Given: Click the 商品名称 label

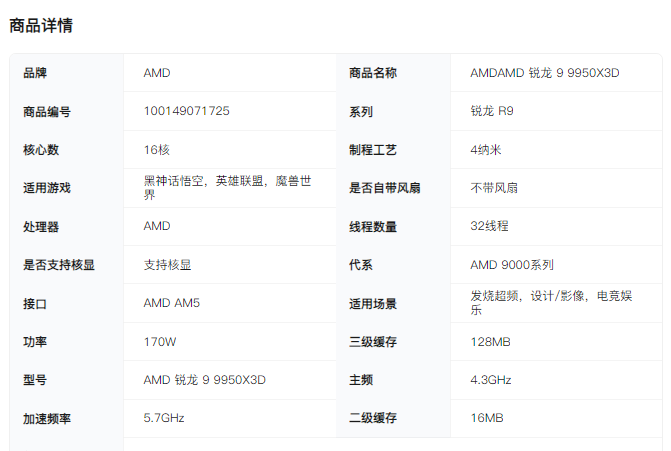Looking at the screenshot, I should [x=373, y=73].
